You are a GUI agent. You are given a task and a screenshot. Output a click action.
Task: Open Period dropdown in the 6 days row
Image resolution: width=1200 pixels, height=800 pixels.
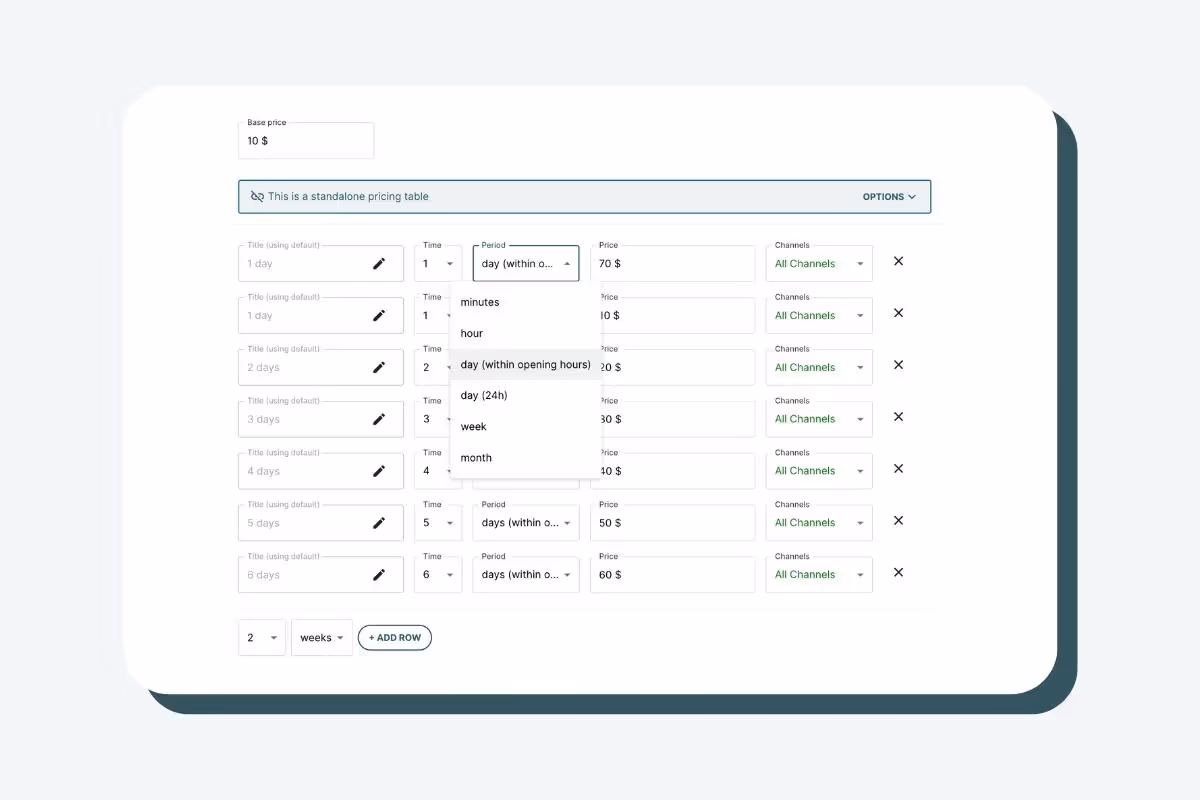(526, 575)
